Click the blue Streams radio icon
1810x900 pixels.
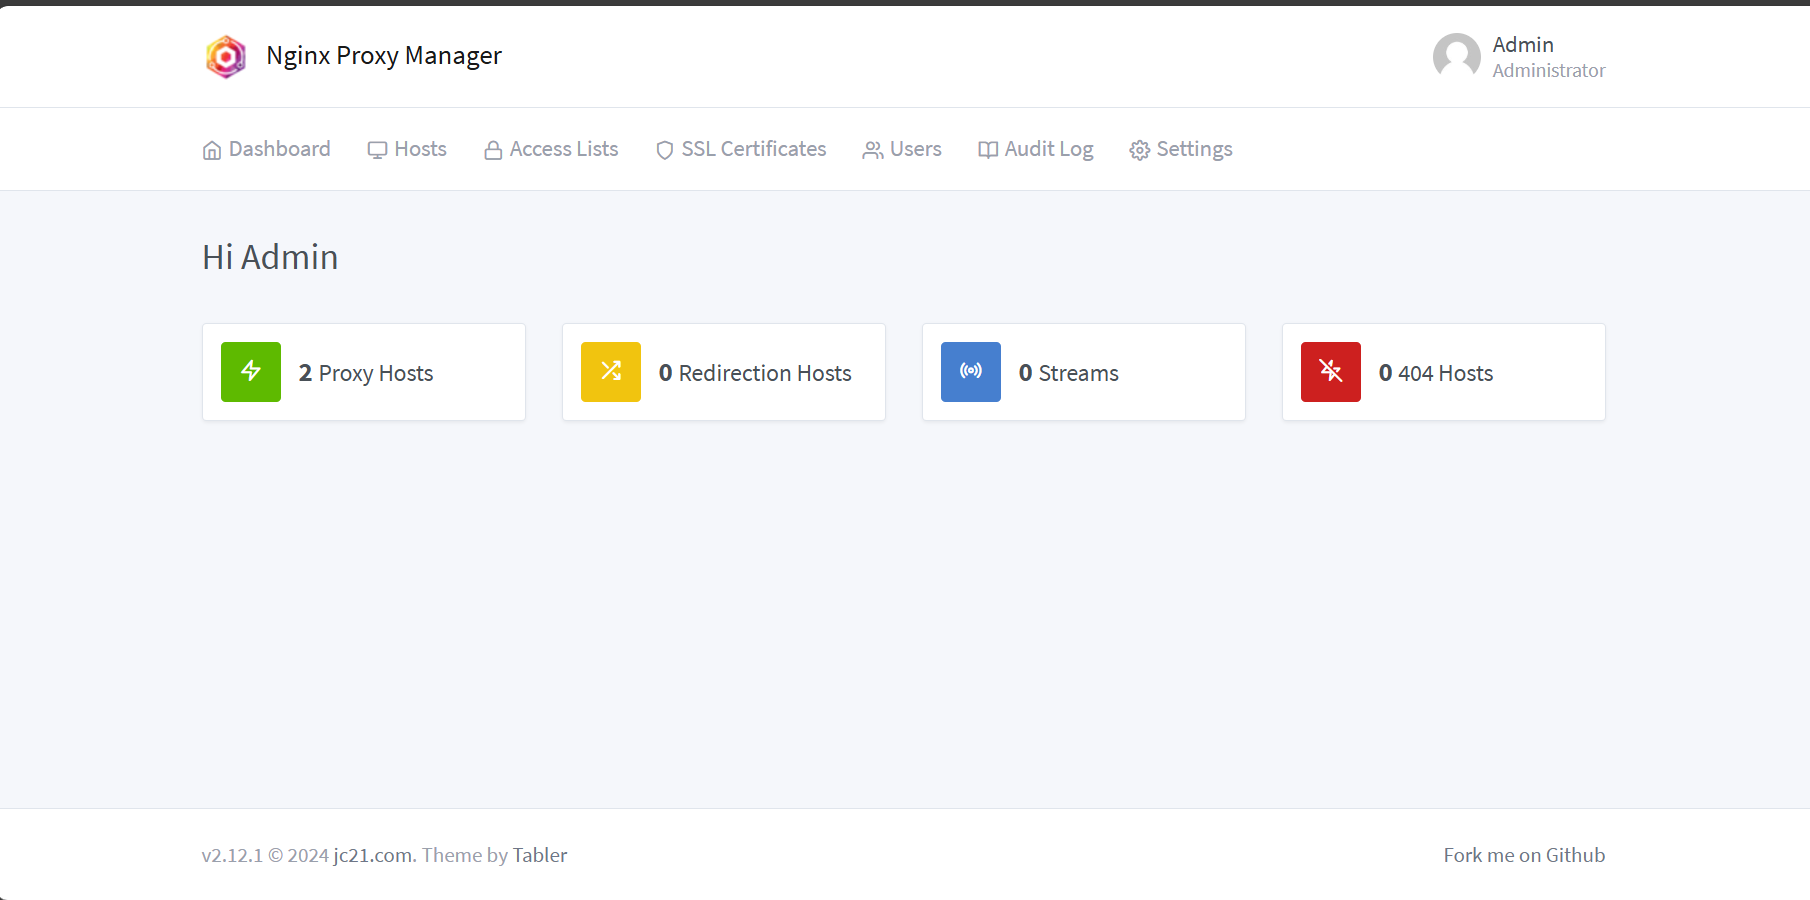(971, 372)
